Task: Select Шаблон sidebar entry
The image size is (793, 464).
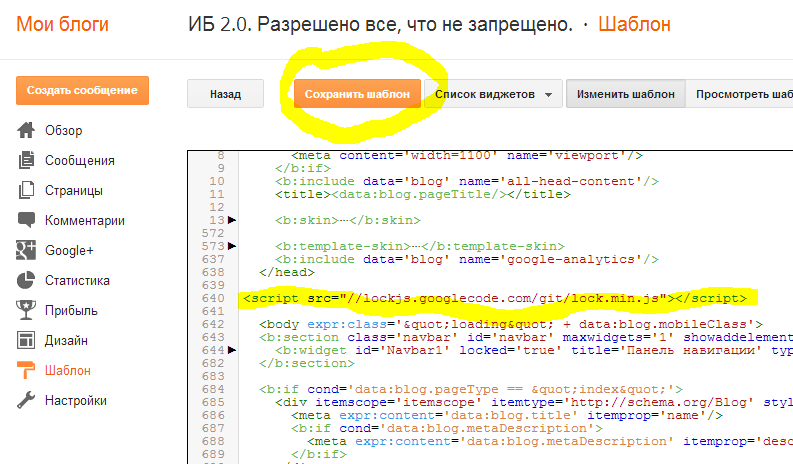Action: click(68, 370)
